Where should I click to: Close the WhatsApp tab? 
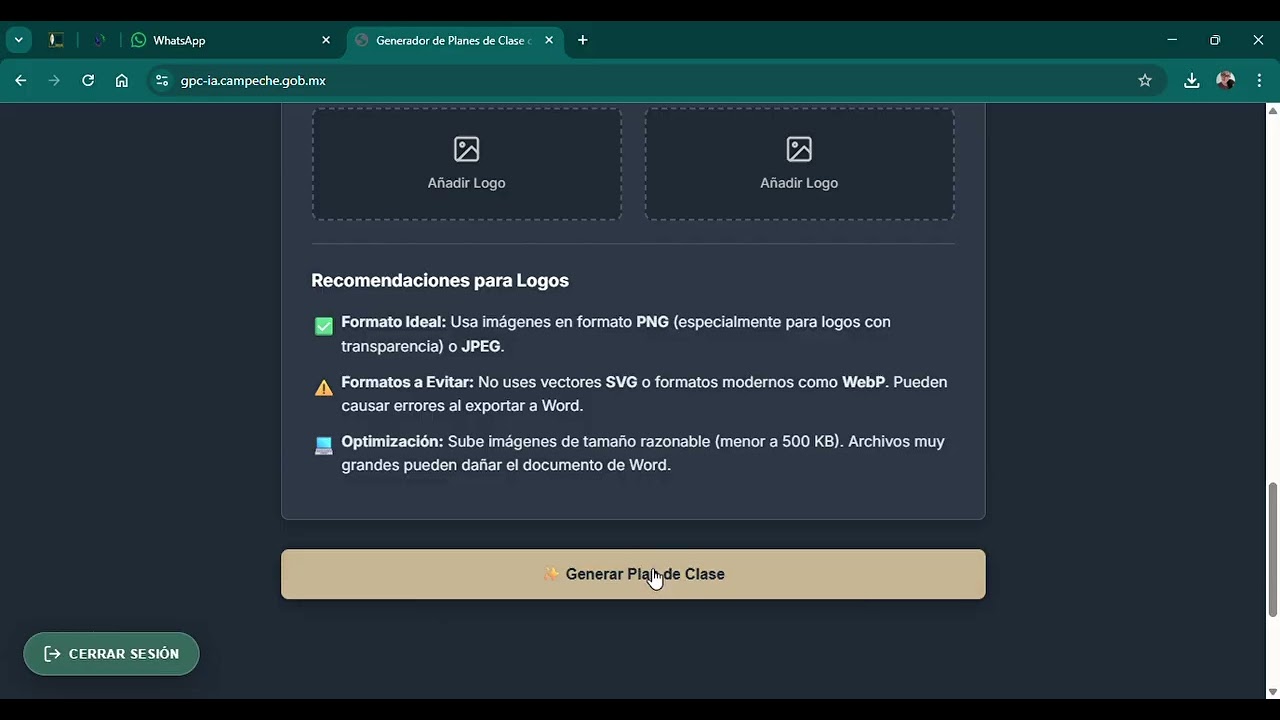pyautogui.click(x=326, y=40)
